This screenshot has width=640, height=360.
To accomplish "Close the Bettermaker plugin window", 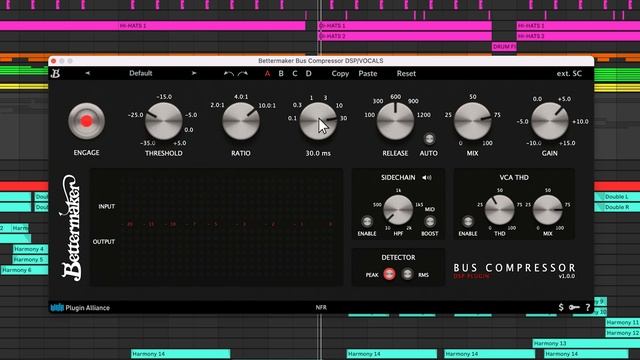I will pyautogui.click(x=53, y=61).
